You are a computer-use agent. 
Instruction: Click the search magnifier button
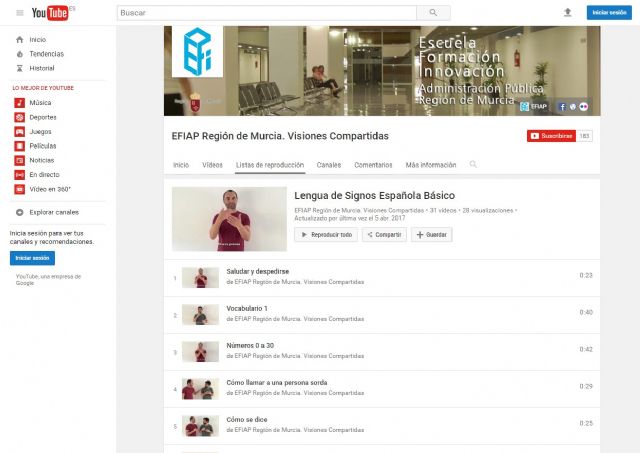tap(432, 13)
